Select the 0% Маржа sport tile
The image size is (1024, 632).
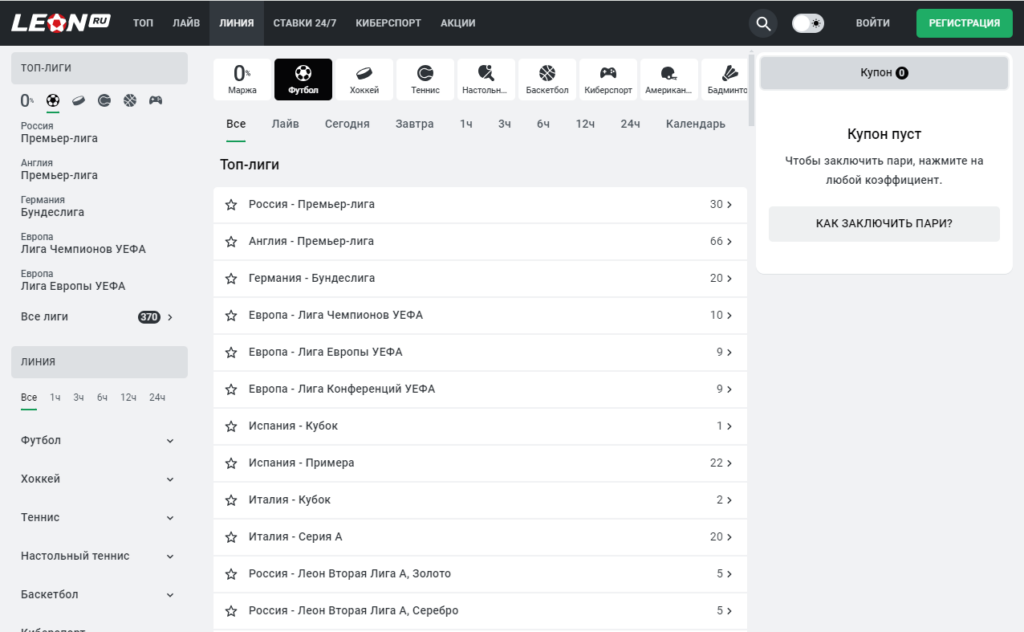coord(242,80)
